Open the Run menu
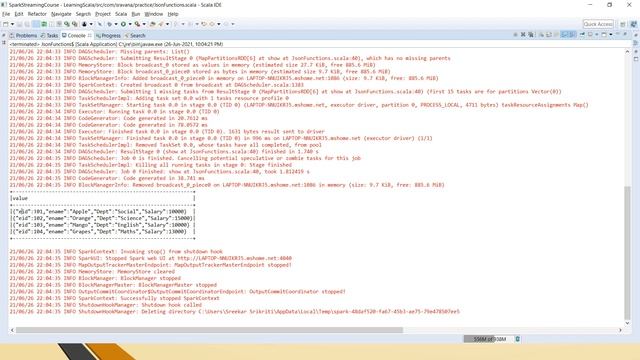The width and height of the screenshot is (640, 360). pyautogui.click(x=136, y=14)
